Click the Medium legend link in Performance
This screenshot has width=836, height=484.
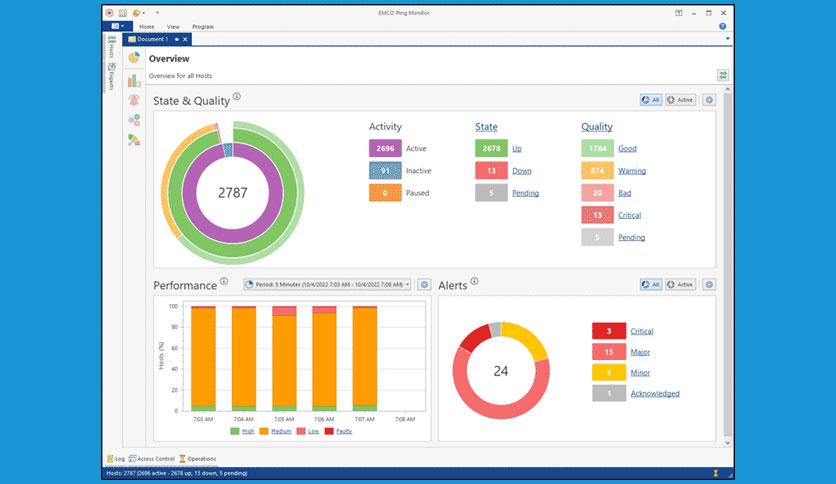(x=281, y=431)
